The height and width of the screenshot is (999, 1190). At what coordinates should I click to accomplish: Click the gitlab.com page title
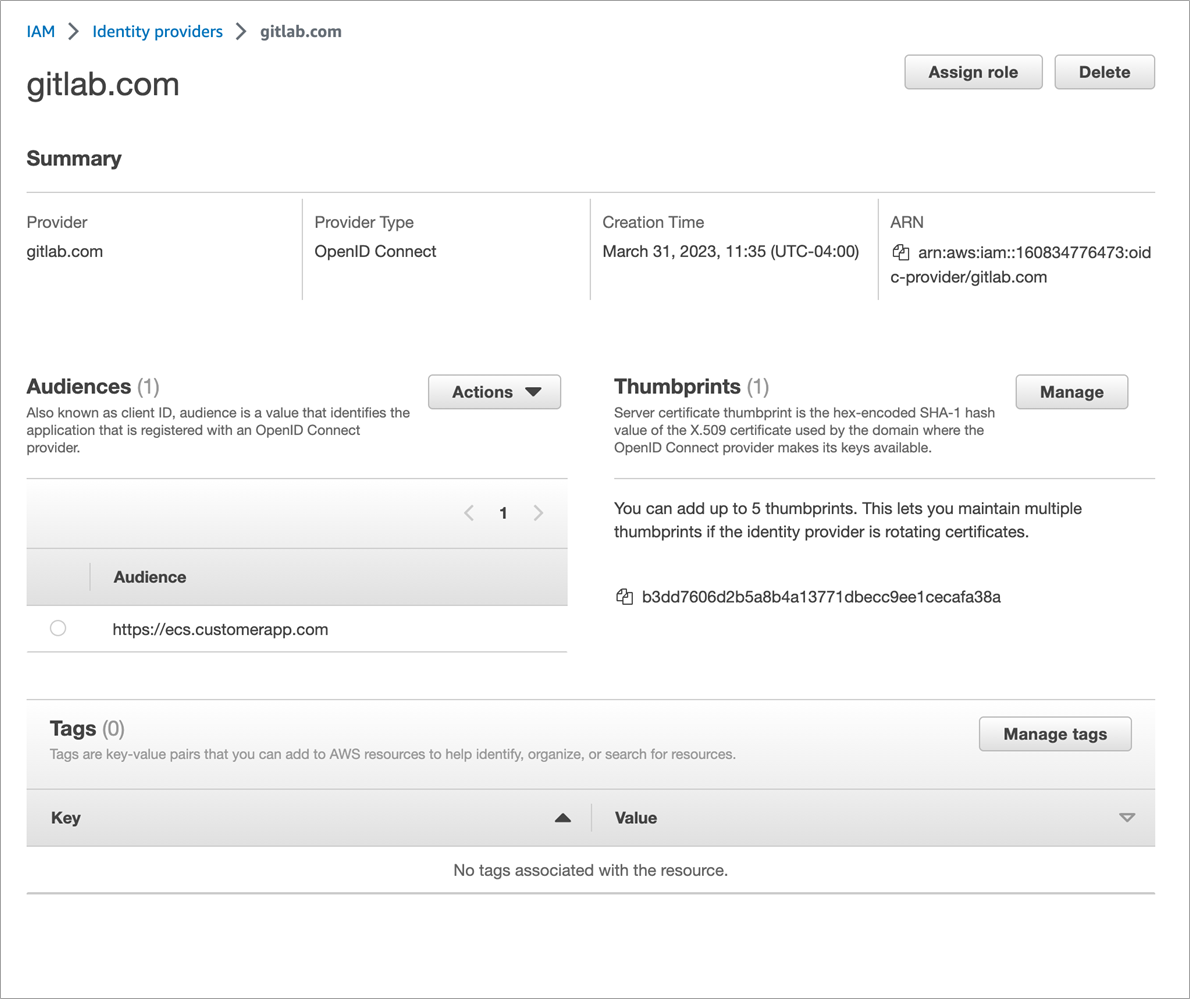(x=103, y=84)
